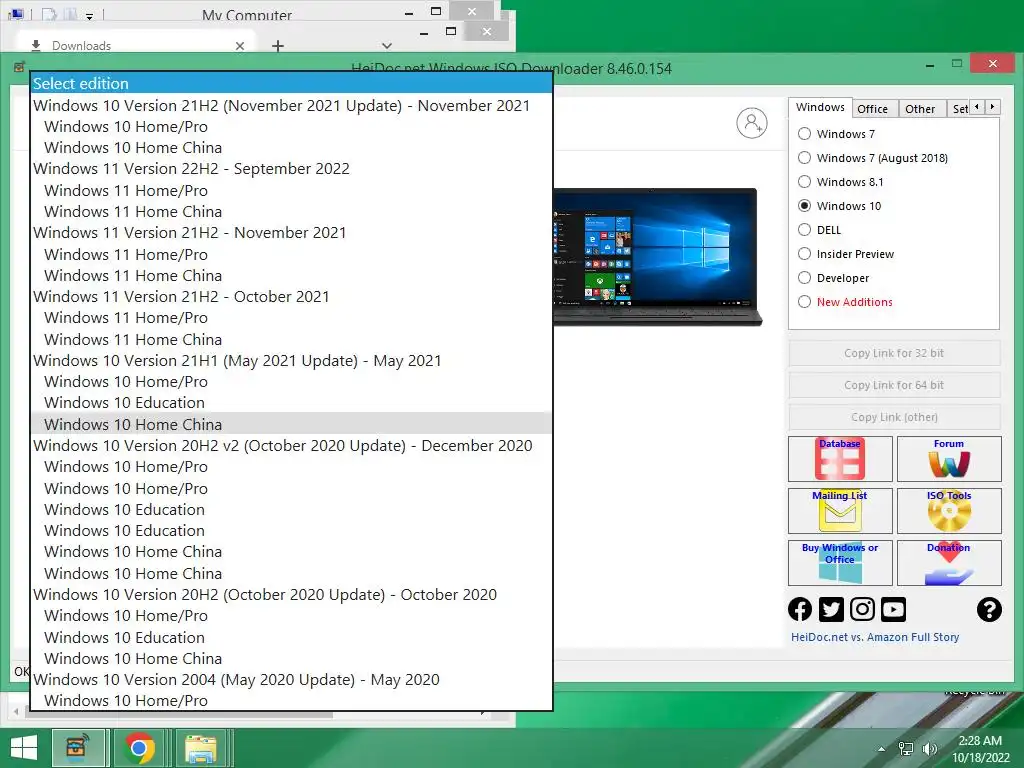Choose Windows 10 Home China under 20H2 October 2020

tap(291, 658)
